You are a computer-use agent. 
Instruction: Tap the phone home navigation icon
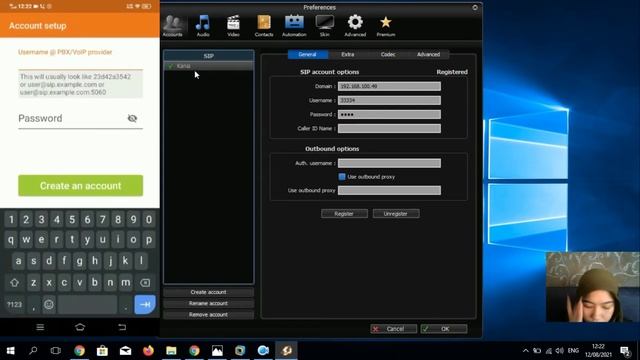(80, 327)
